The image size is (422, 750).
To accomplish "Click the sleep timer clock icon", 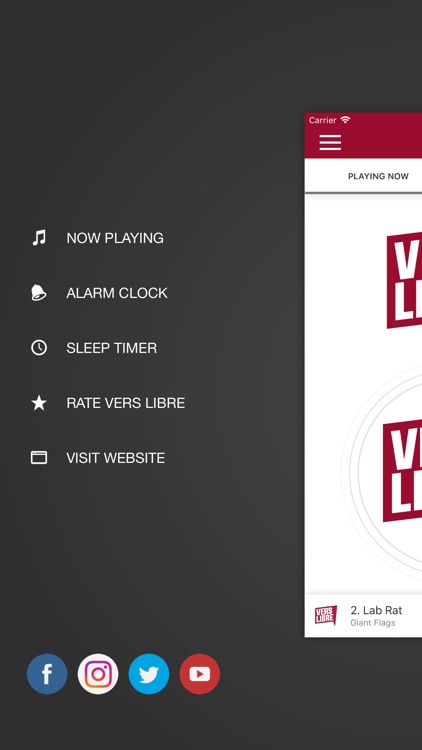I will coord(39,348).
